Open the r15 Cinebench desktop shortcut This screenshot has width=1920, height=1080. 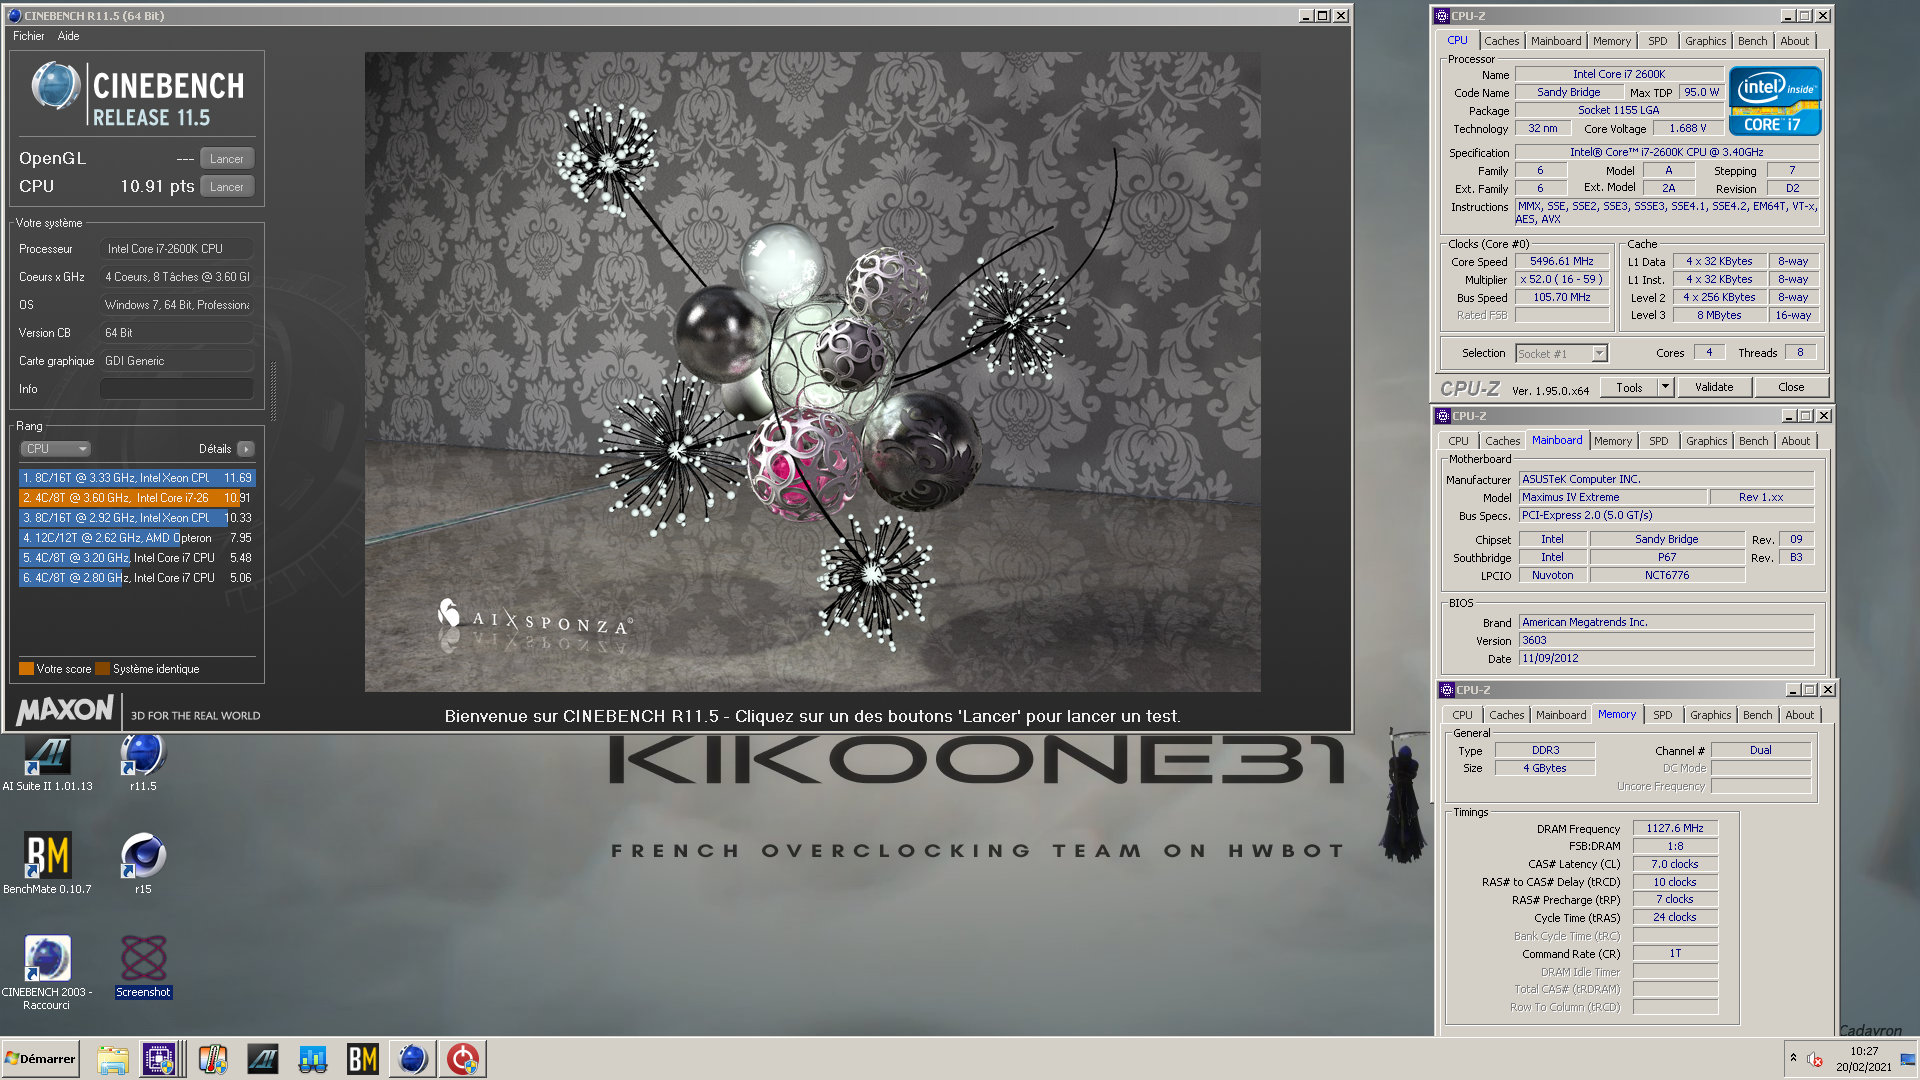[x=143, y=862]
